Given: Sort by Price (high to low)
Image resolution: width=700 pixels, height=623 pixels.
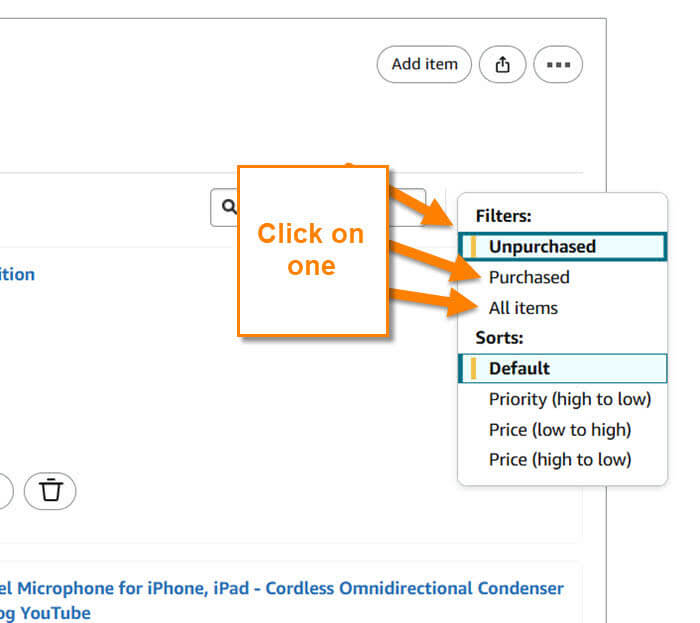Looking at the screenshot, I should [x=562, y=460].
